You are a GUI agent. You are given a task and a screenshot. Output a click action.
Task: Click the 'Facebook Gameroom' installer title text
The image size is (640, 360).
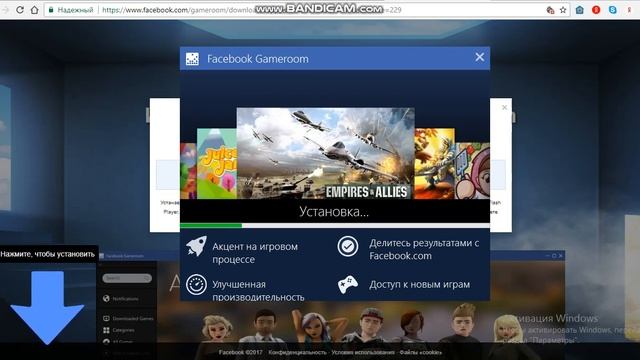tap(258, 59)
